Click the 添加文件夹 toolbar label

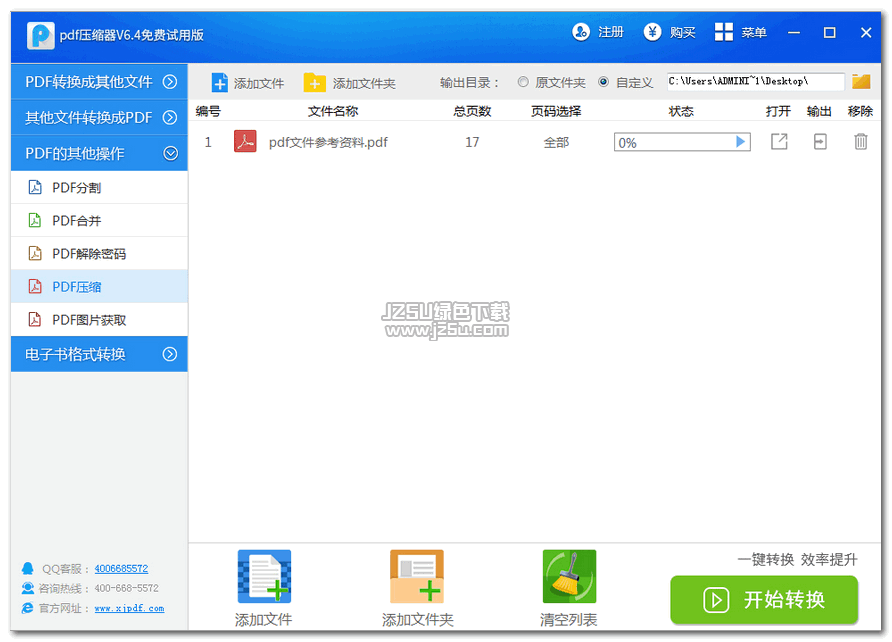tap(364, 84)
